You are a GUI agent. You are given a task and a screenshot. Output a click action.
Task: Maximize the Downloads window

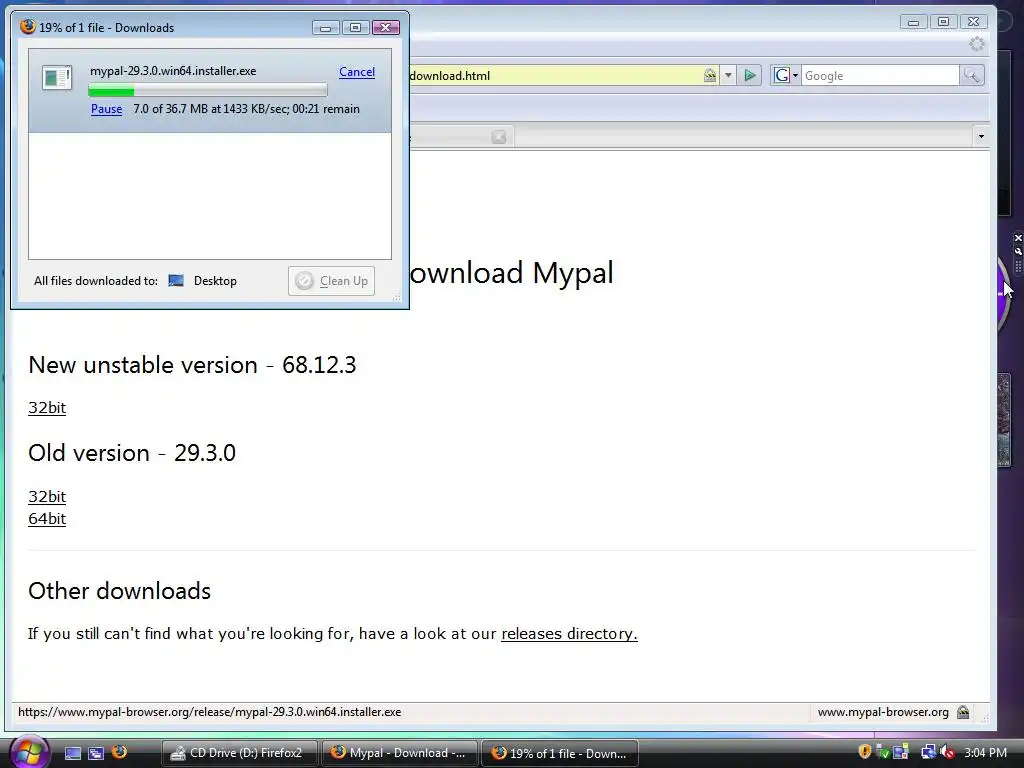tap(355, 27)
